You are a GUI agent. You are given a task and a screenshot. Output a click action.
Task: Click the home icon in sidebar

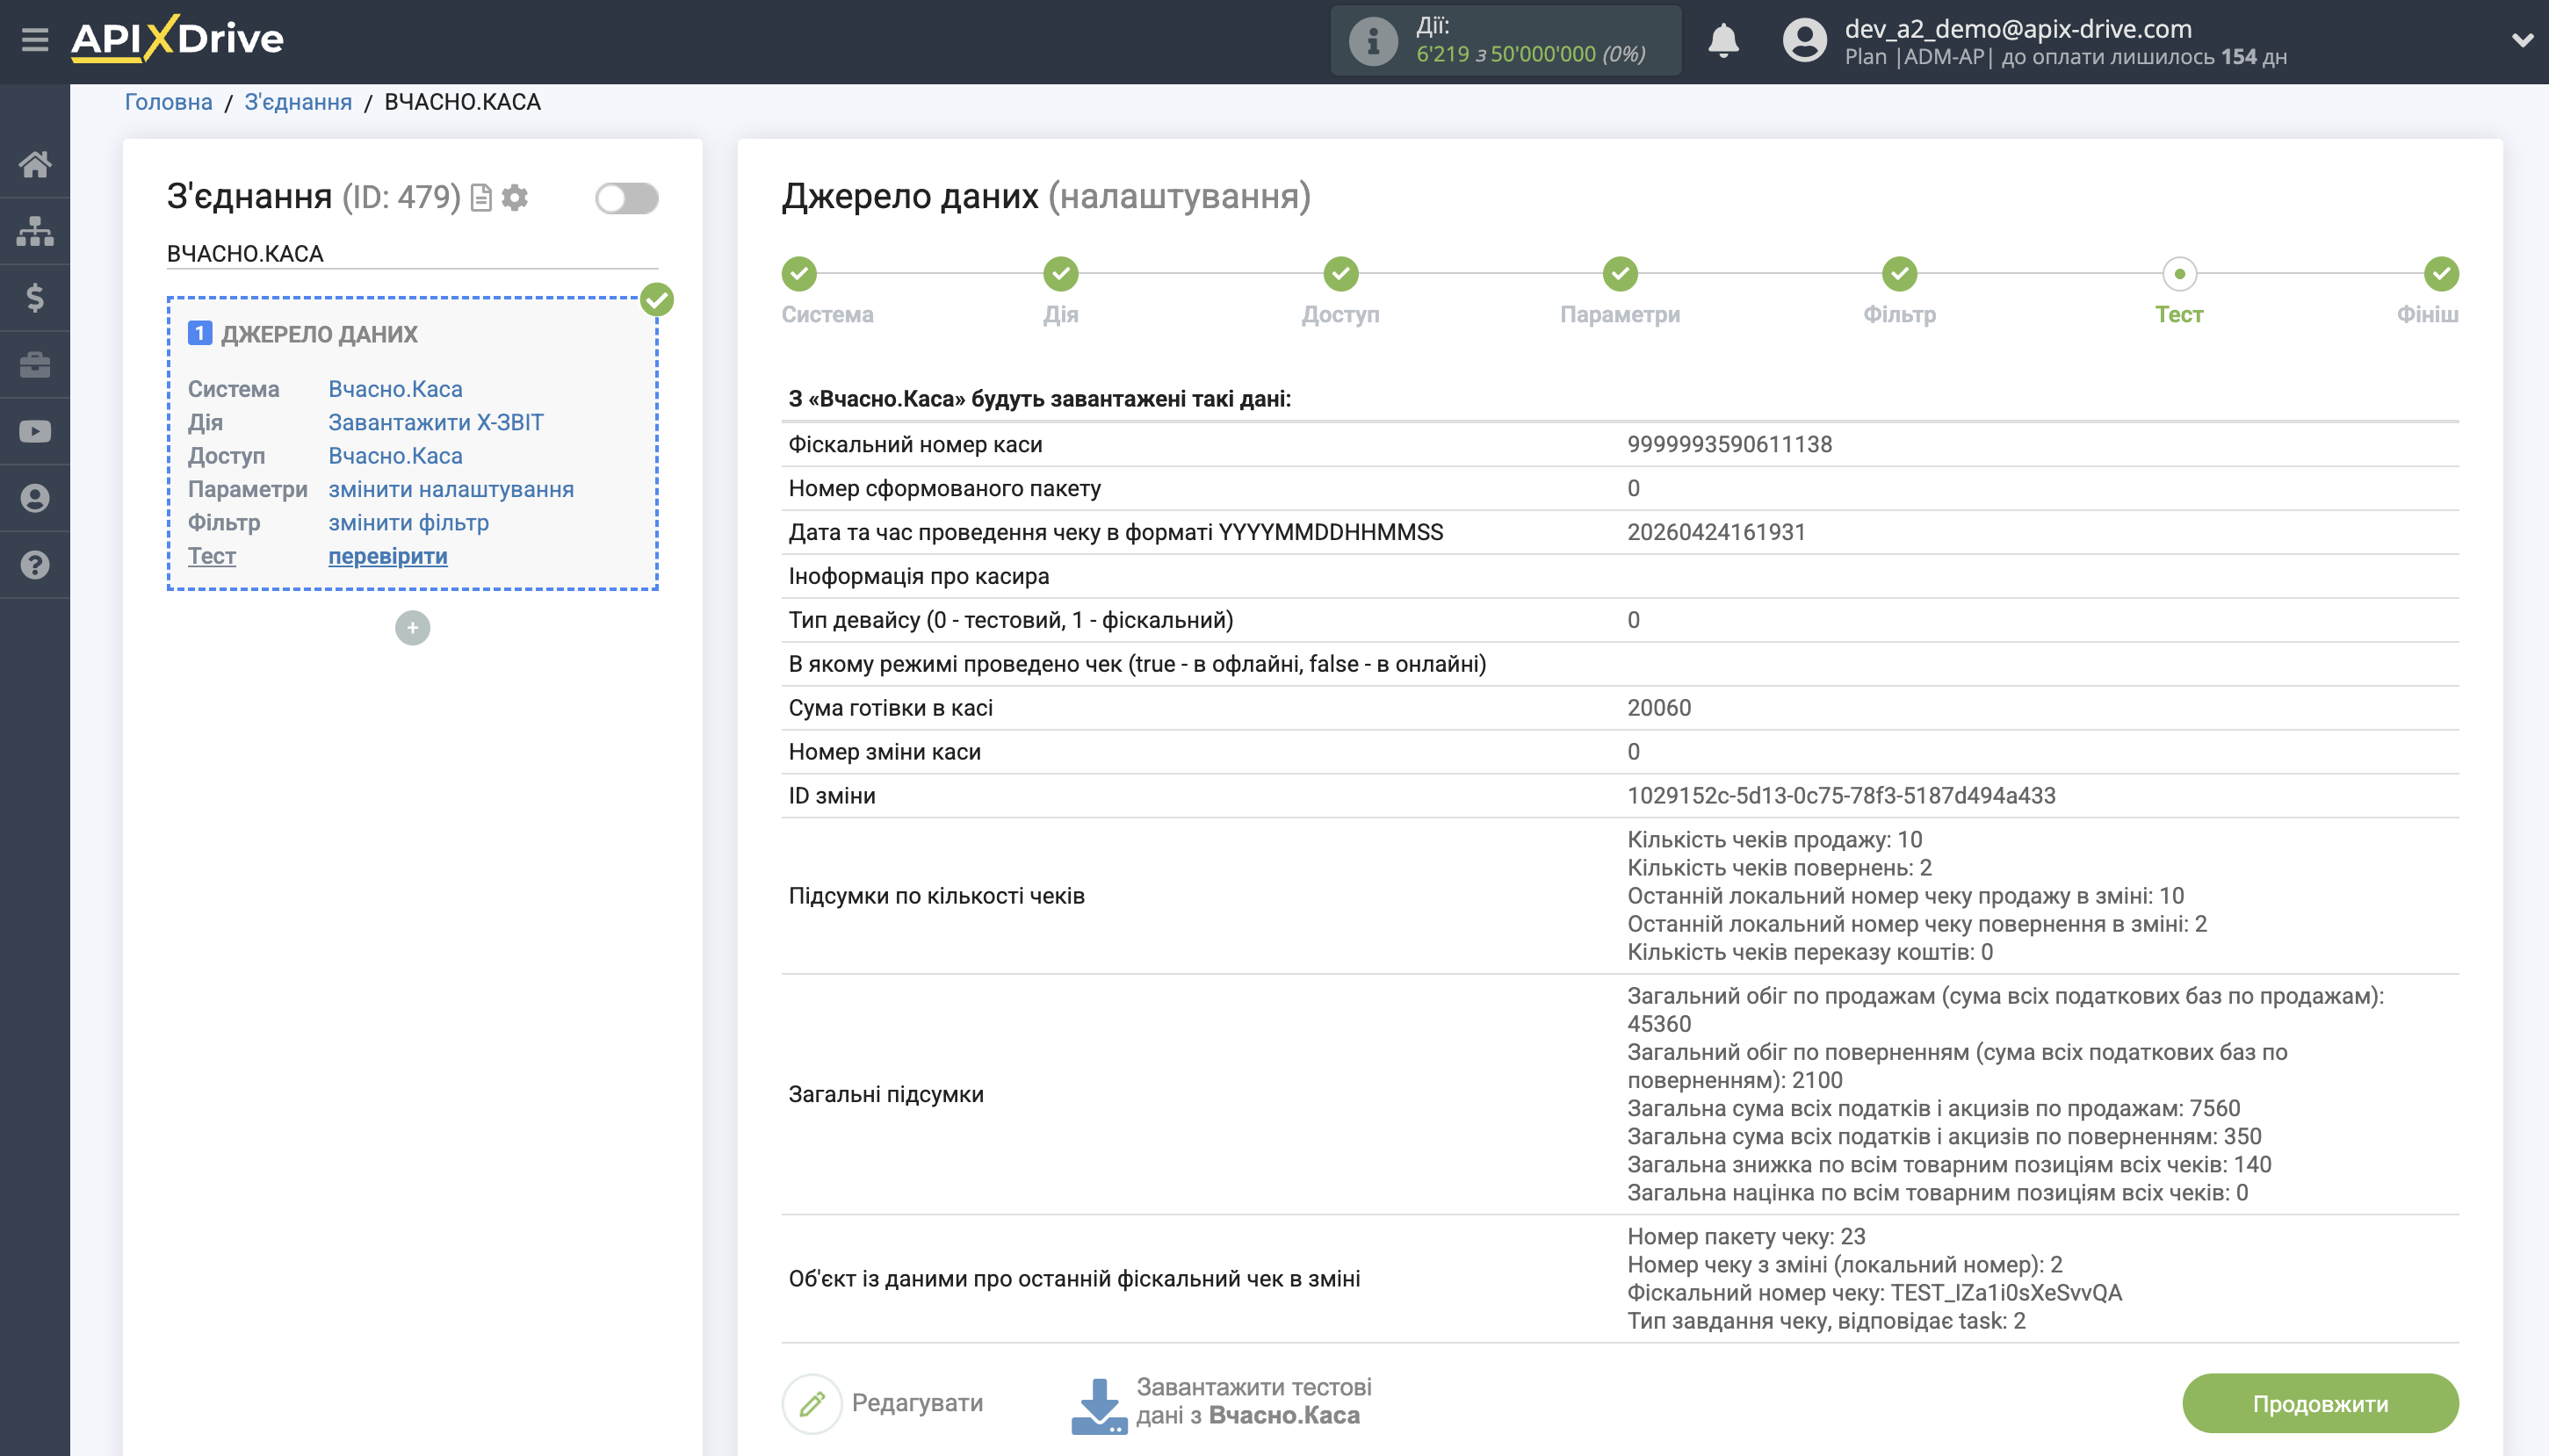pos(35,164)
